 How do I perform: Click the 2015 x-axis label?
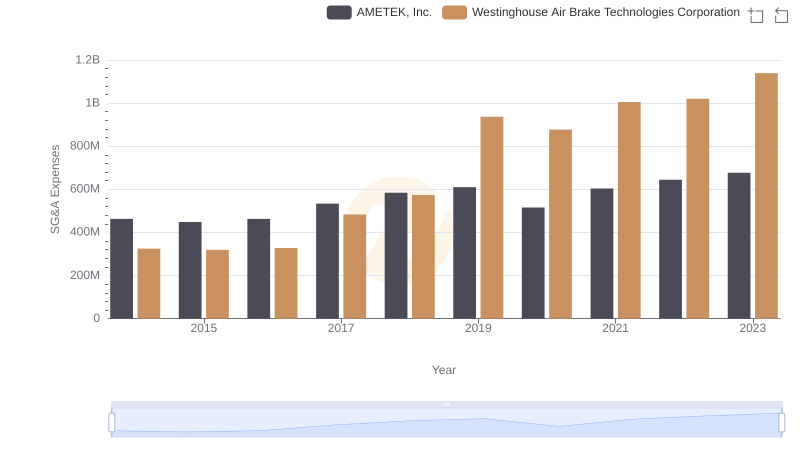204,328
